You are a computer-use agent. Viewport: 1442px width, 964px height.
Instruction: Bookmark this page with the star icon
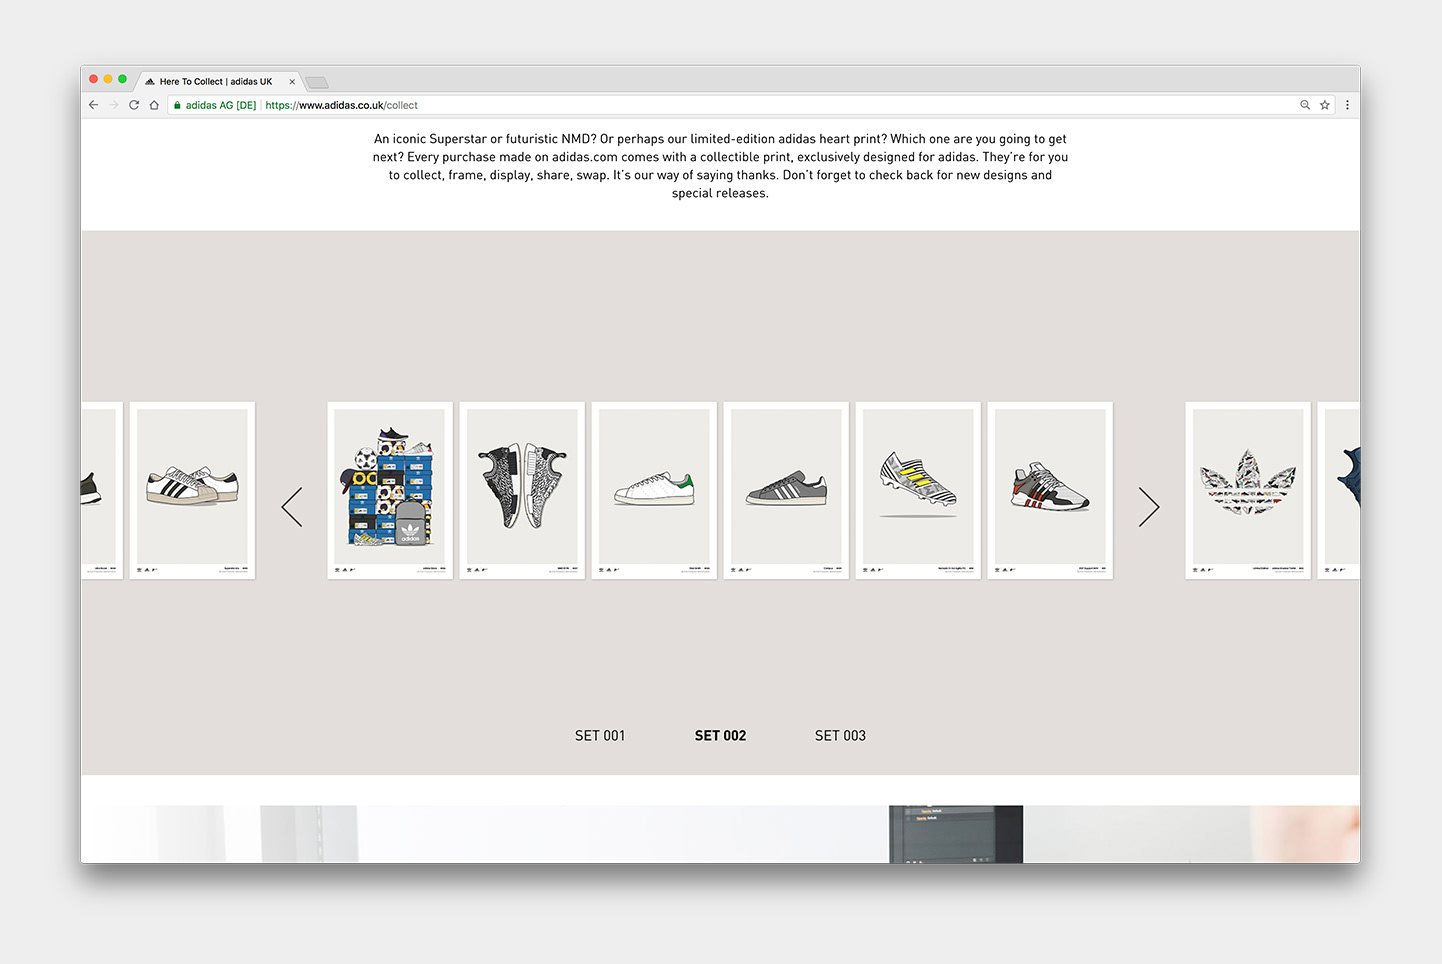pyautogui.click(x=1325, y=105)
